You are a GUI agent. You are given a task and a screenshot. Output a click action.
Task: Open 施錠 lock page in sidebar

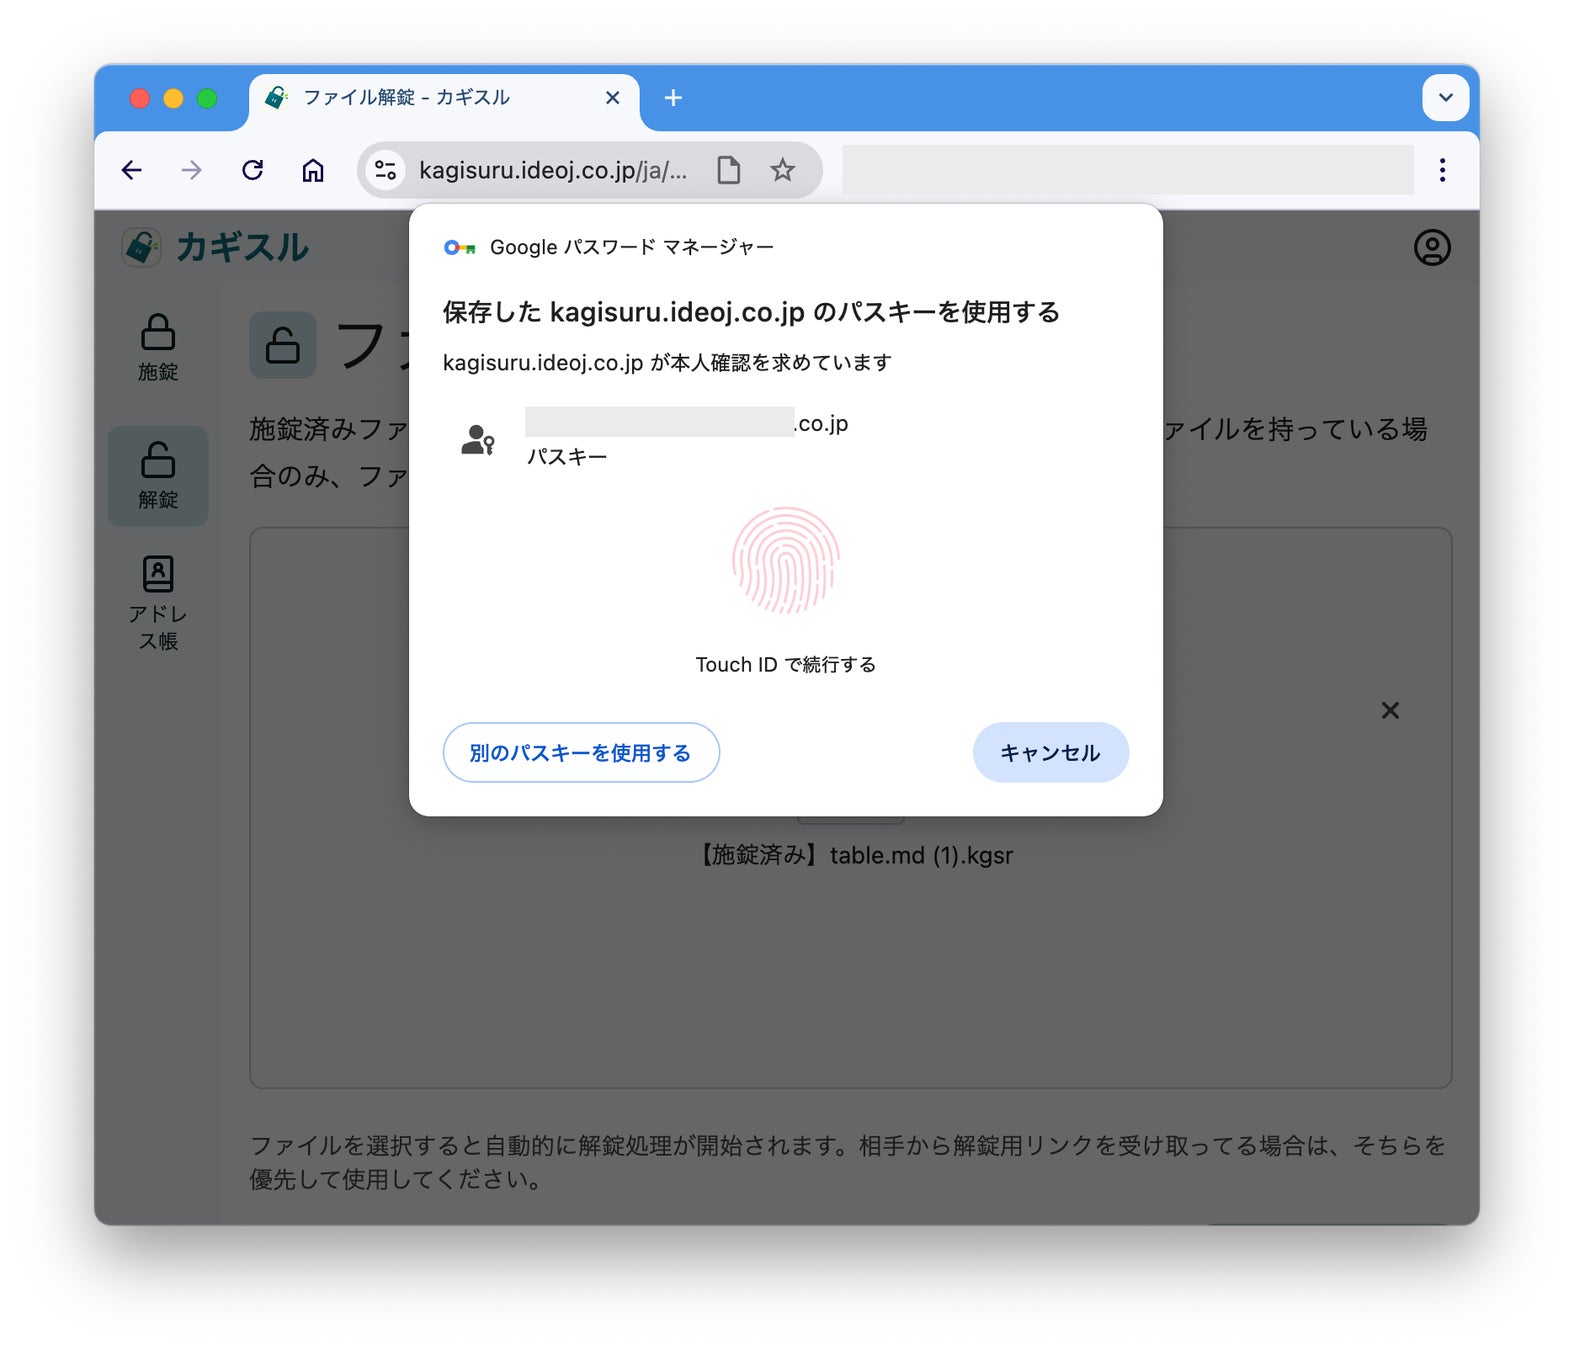click(x=158, y=348)
